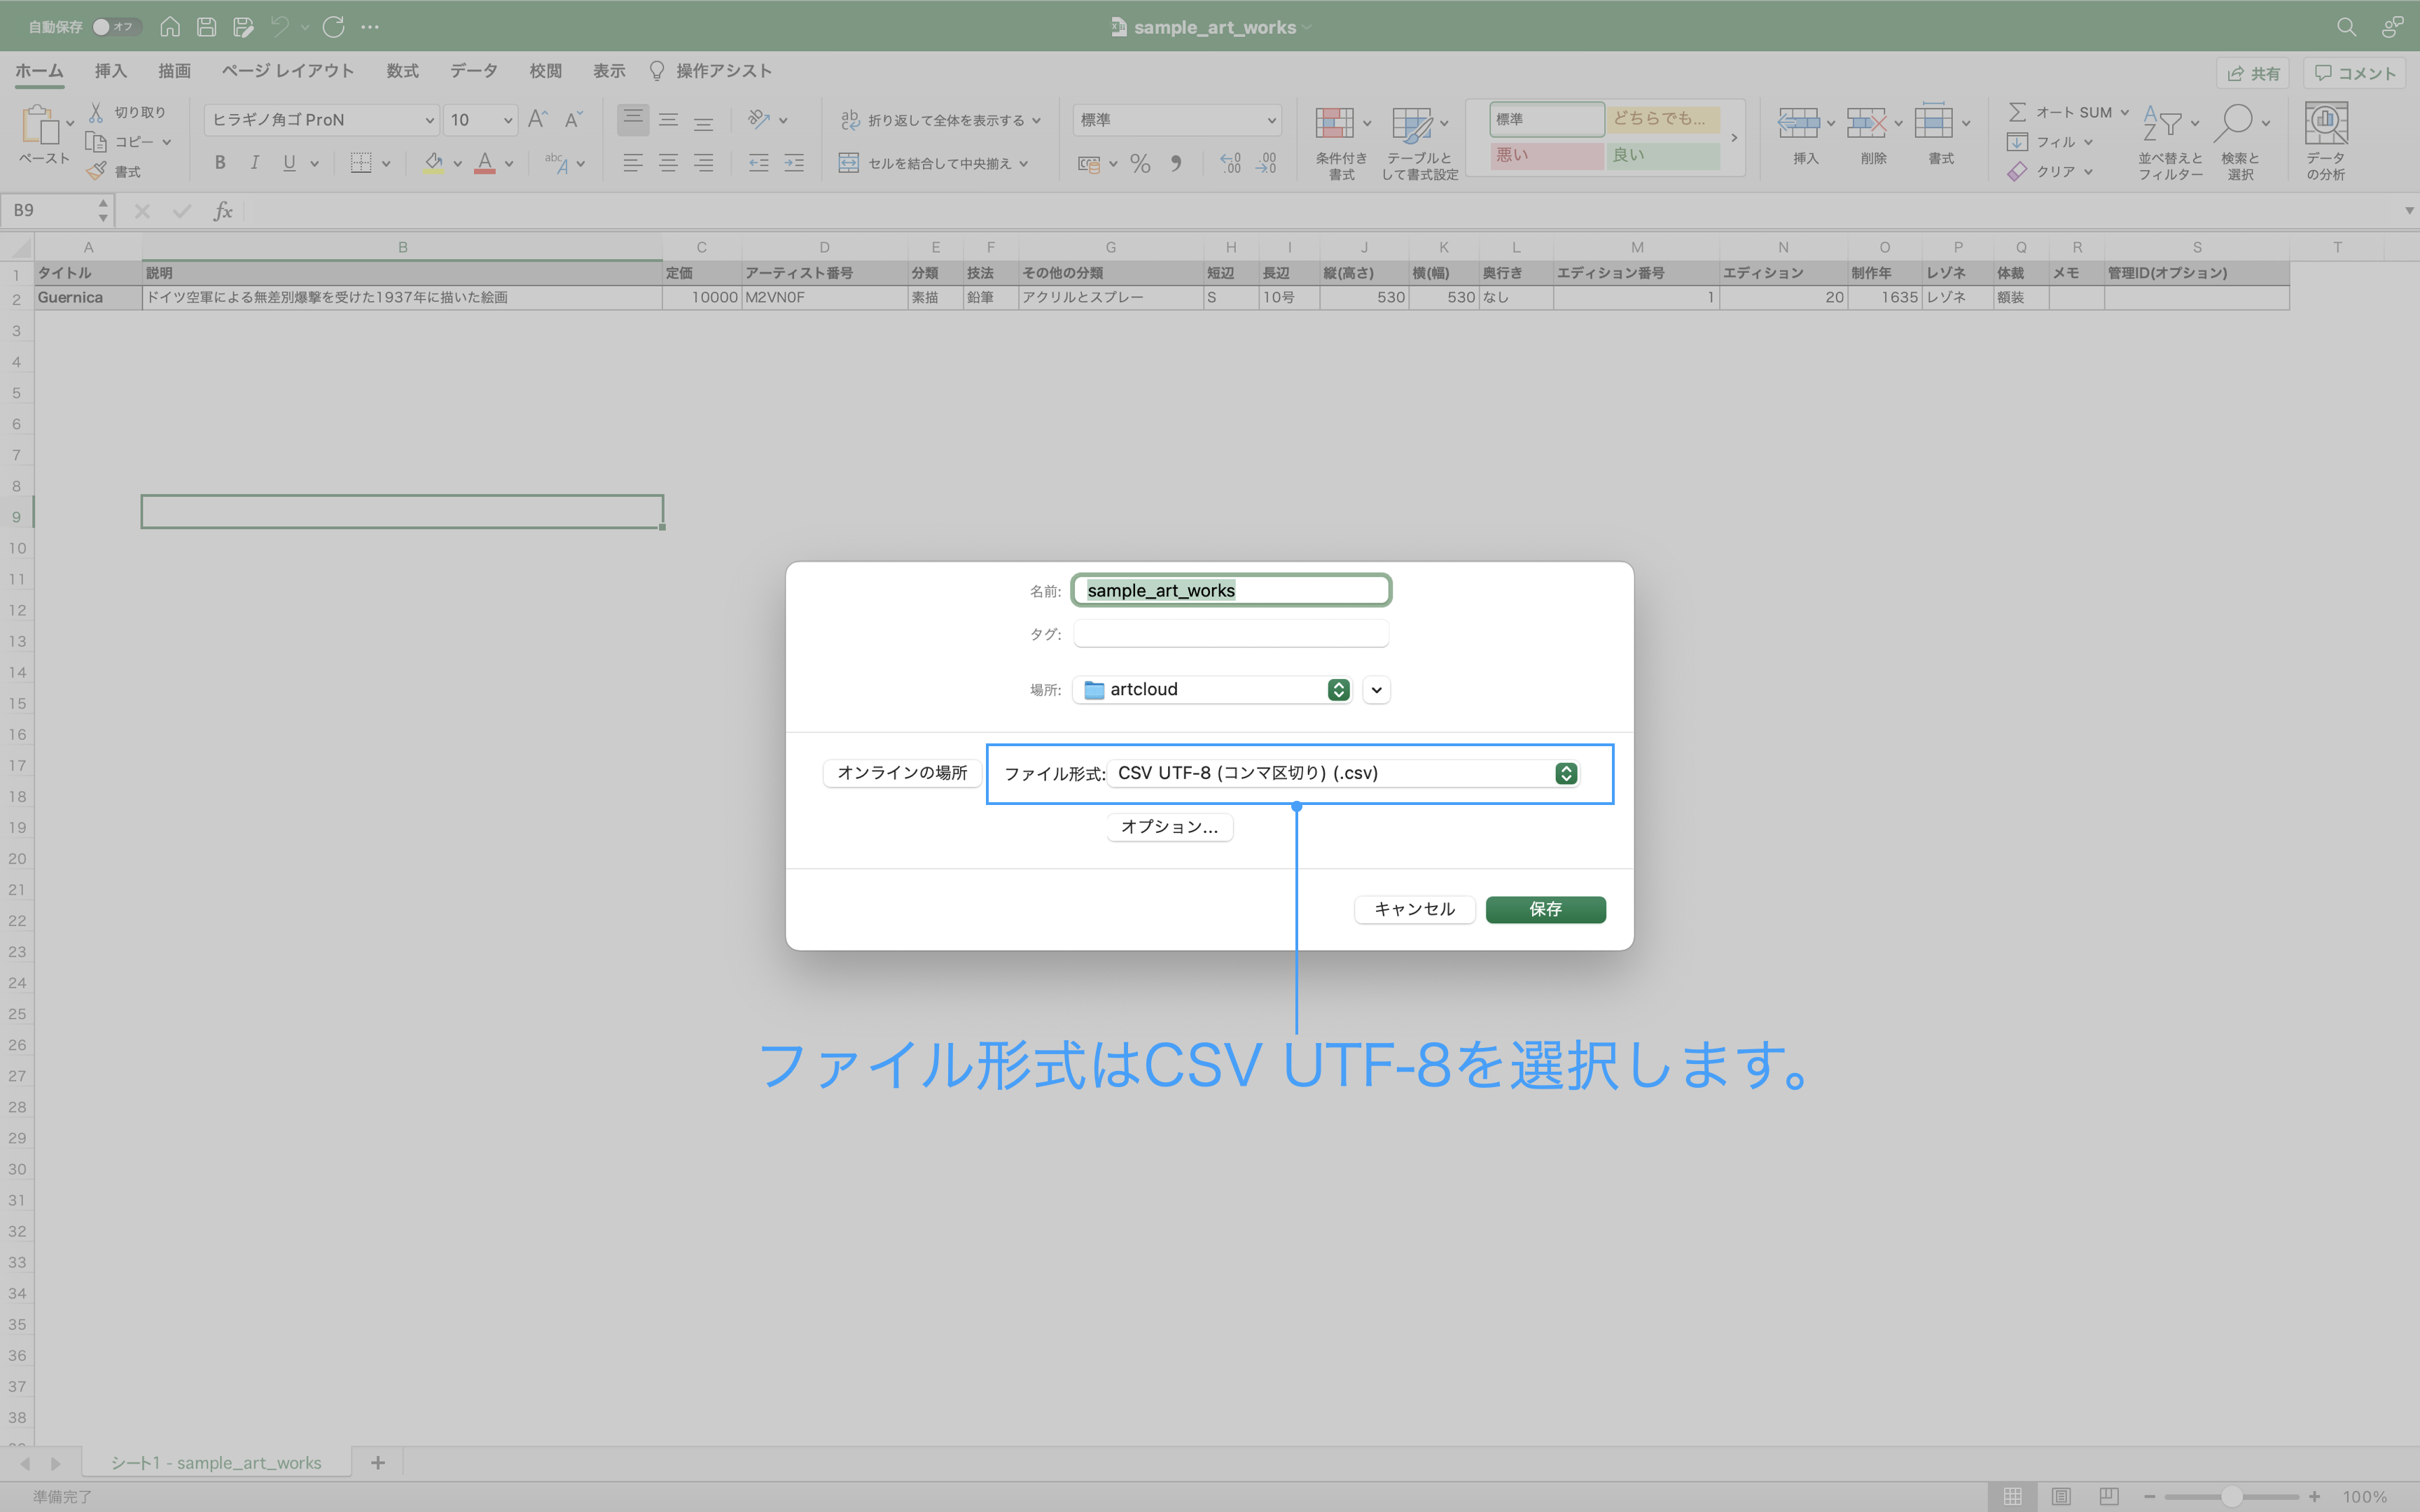This screenshot has height=1512, width=2420.
Task: Open Conditional Formatting menu
Action: 1342,142
